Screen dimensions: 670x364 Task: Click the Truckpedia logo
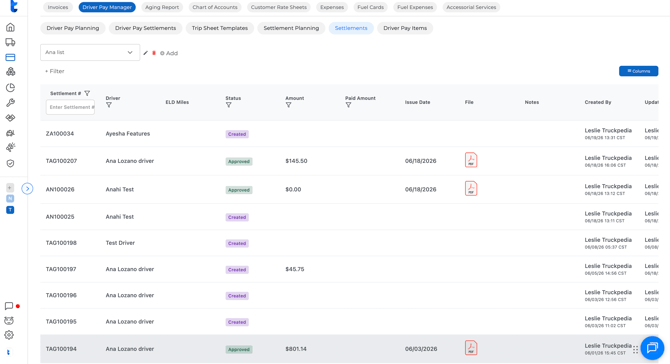click(14, 6)
